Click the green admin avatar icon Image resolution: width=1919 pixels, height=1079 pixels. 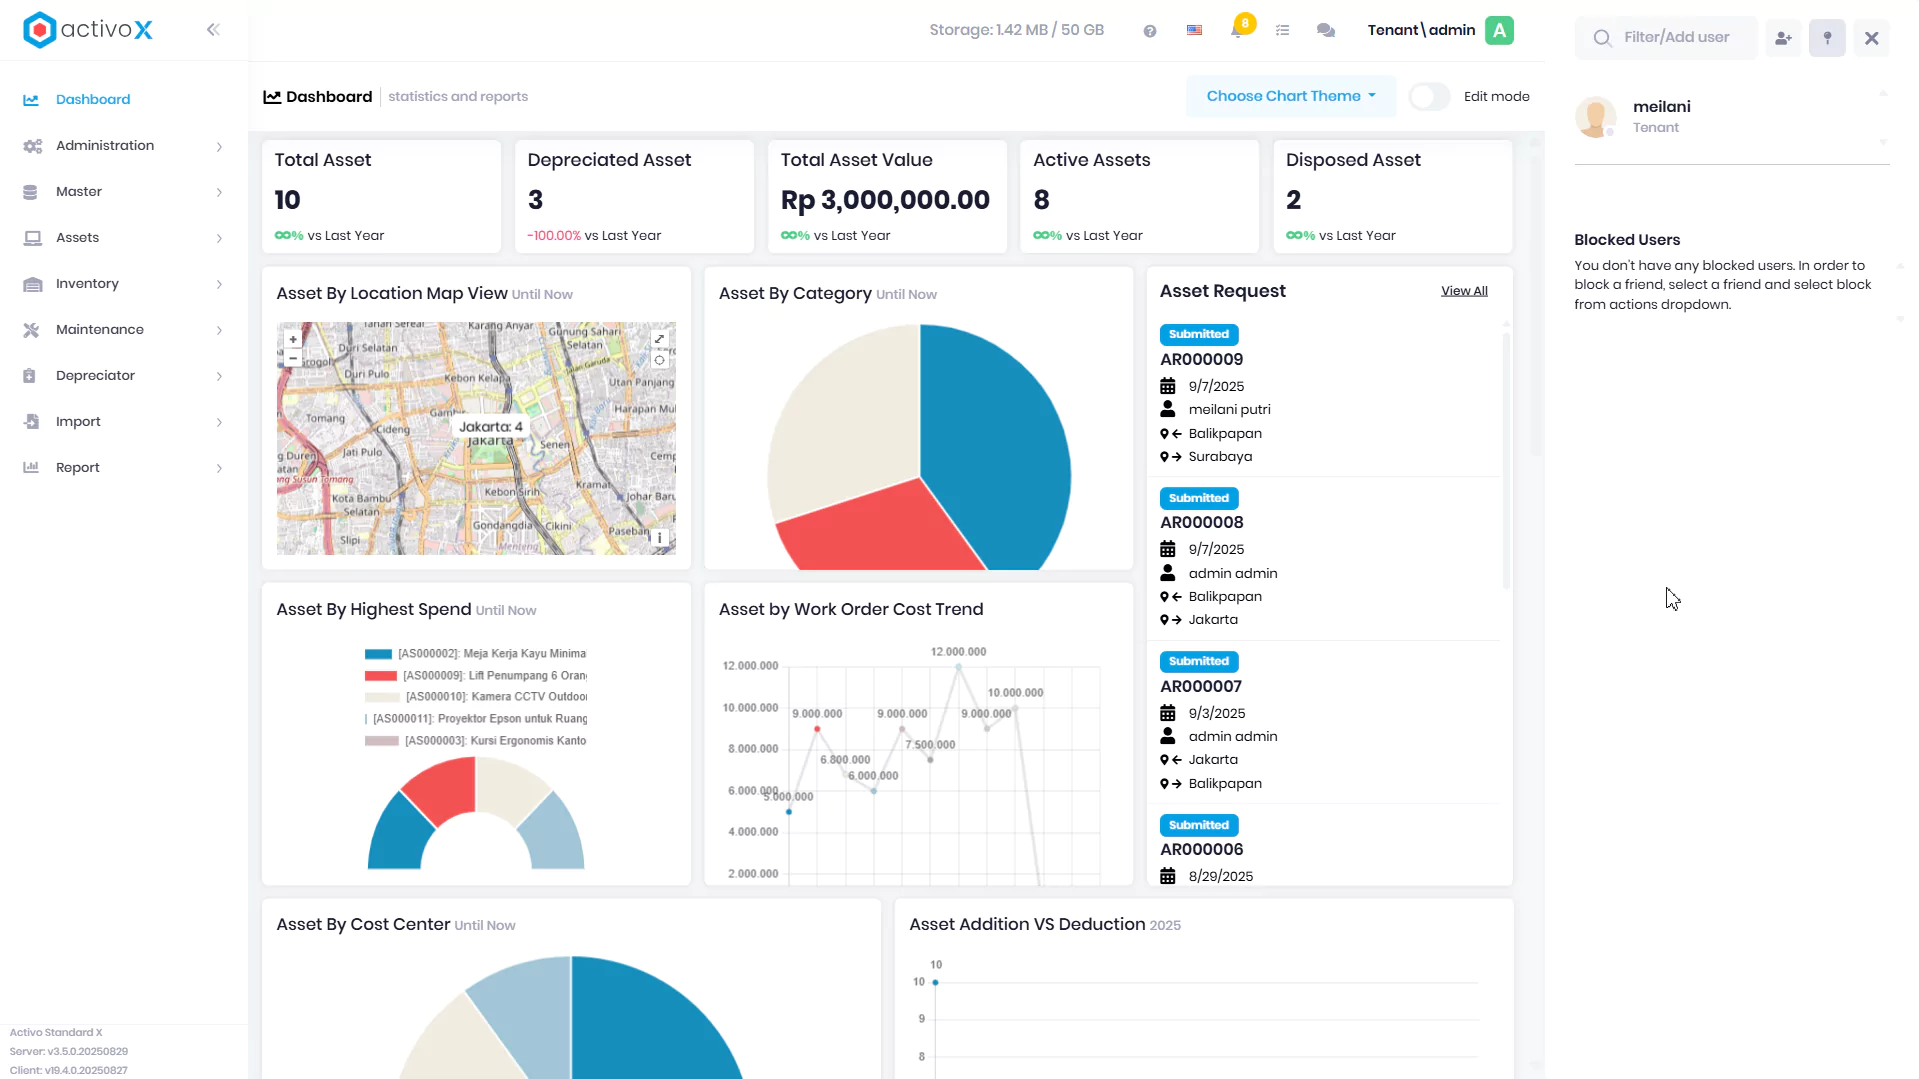click(x=1499, y=30)
